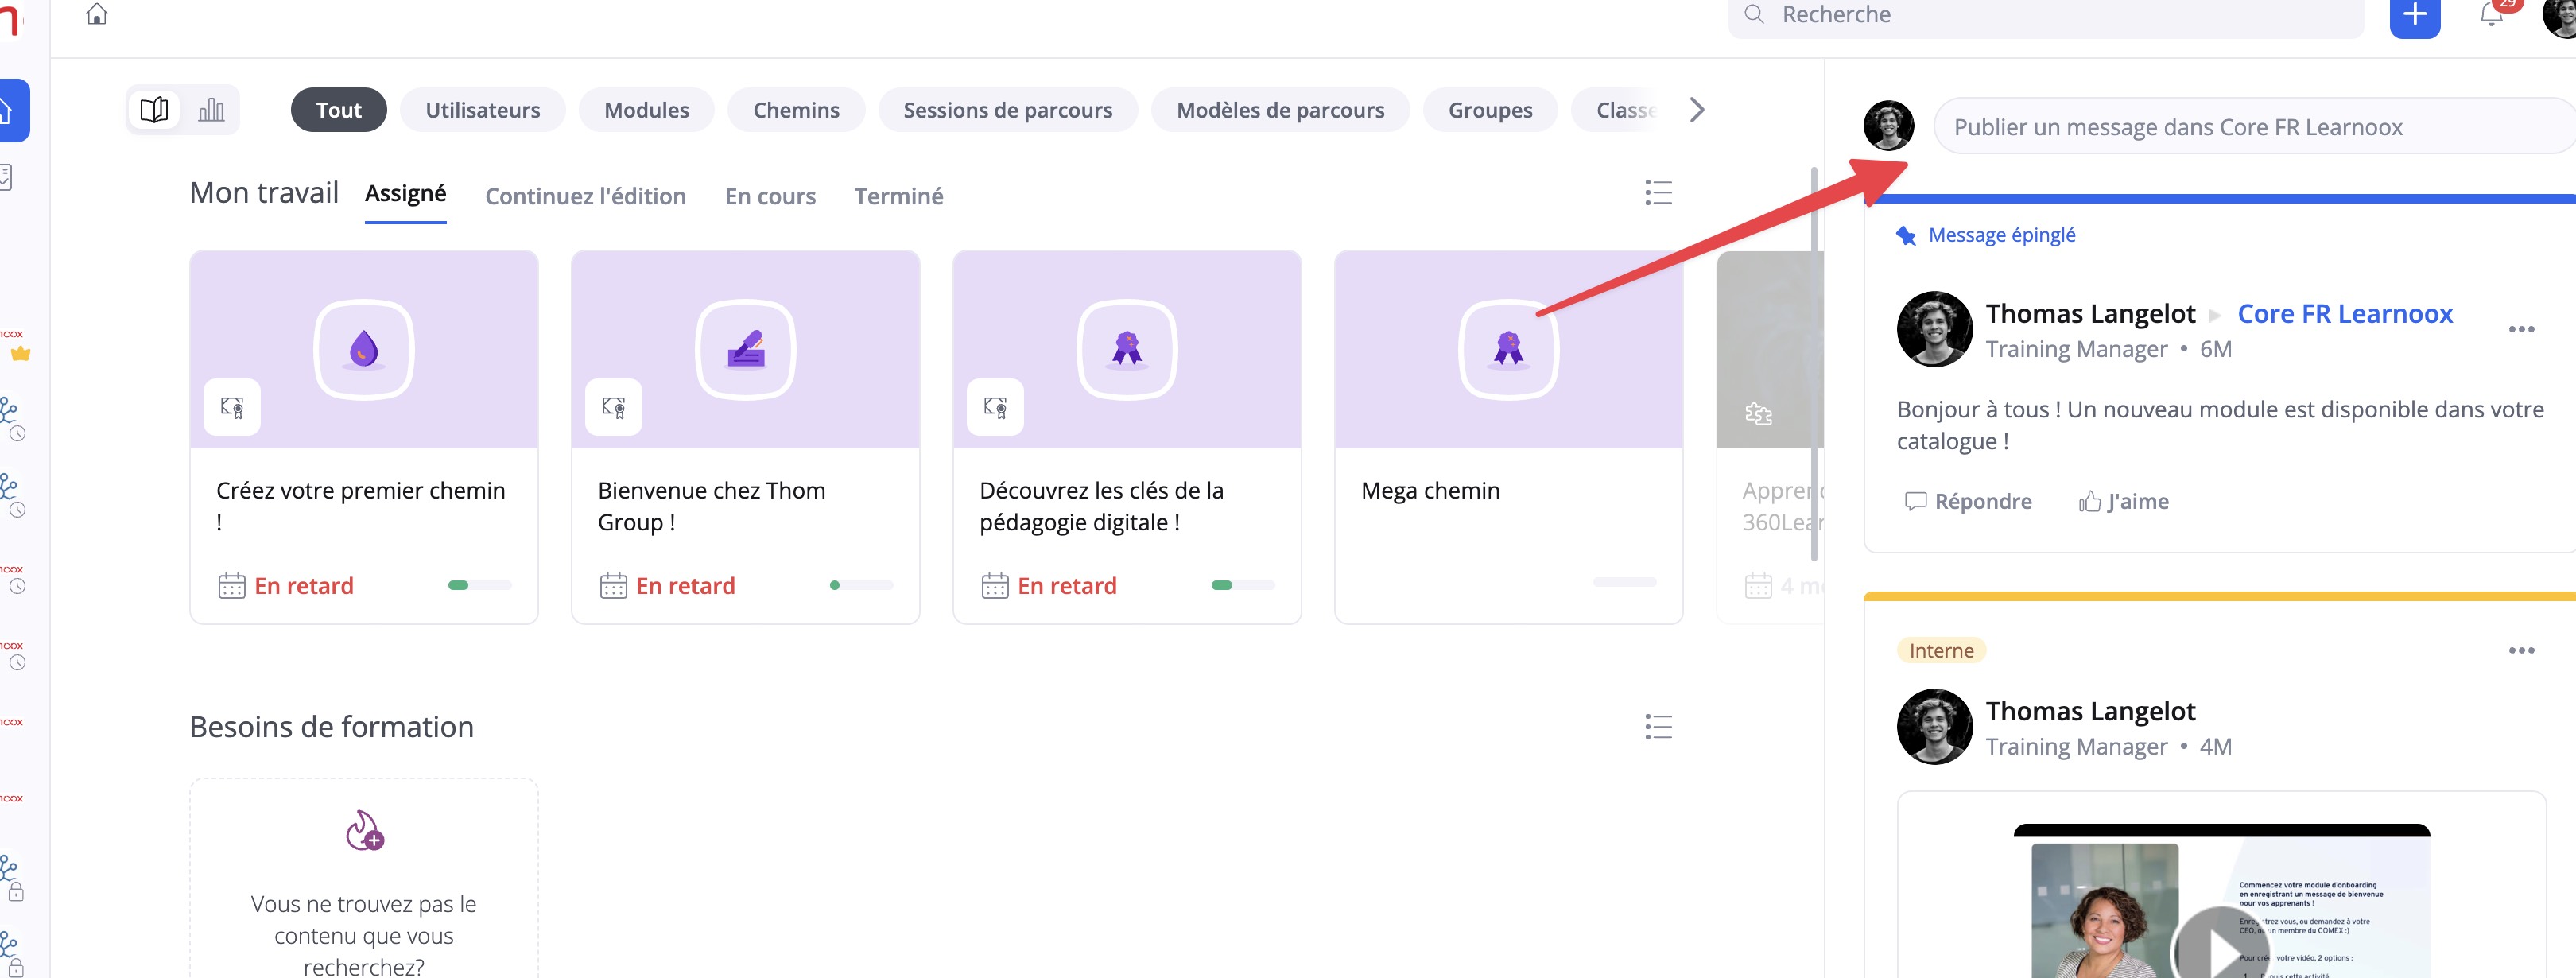
Task: Select the Sessions de parcours filter
Action: (x=1008, y=110)
